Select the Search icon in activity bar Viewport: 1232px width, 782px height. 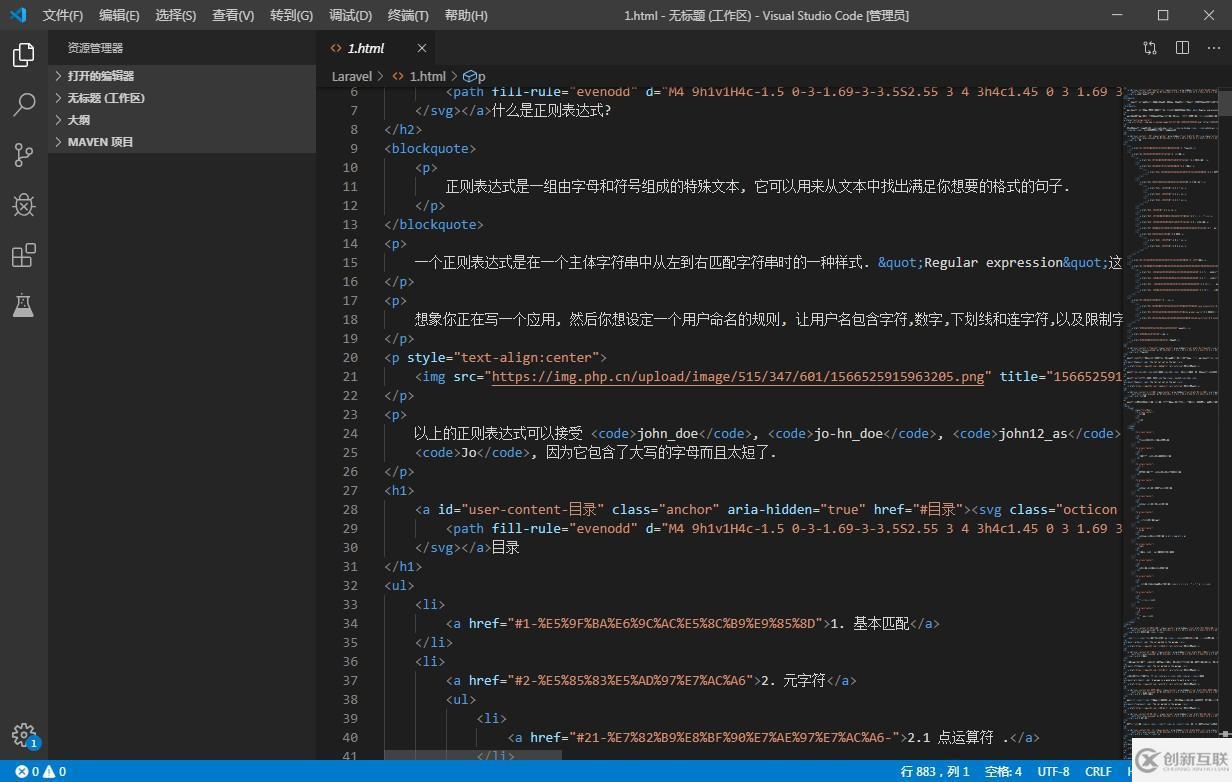point(24,105)
